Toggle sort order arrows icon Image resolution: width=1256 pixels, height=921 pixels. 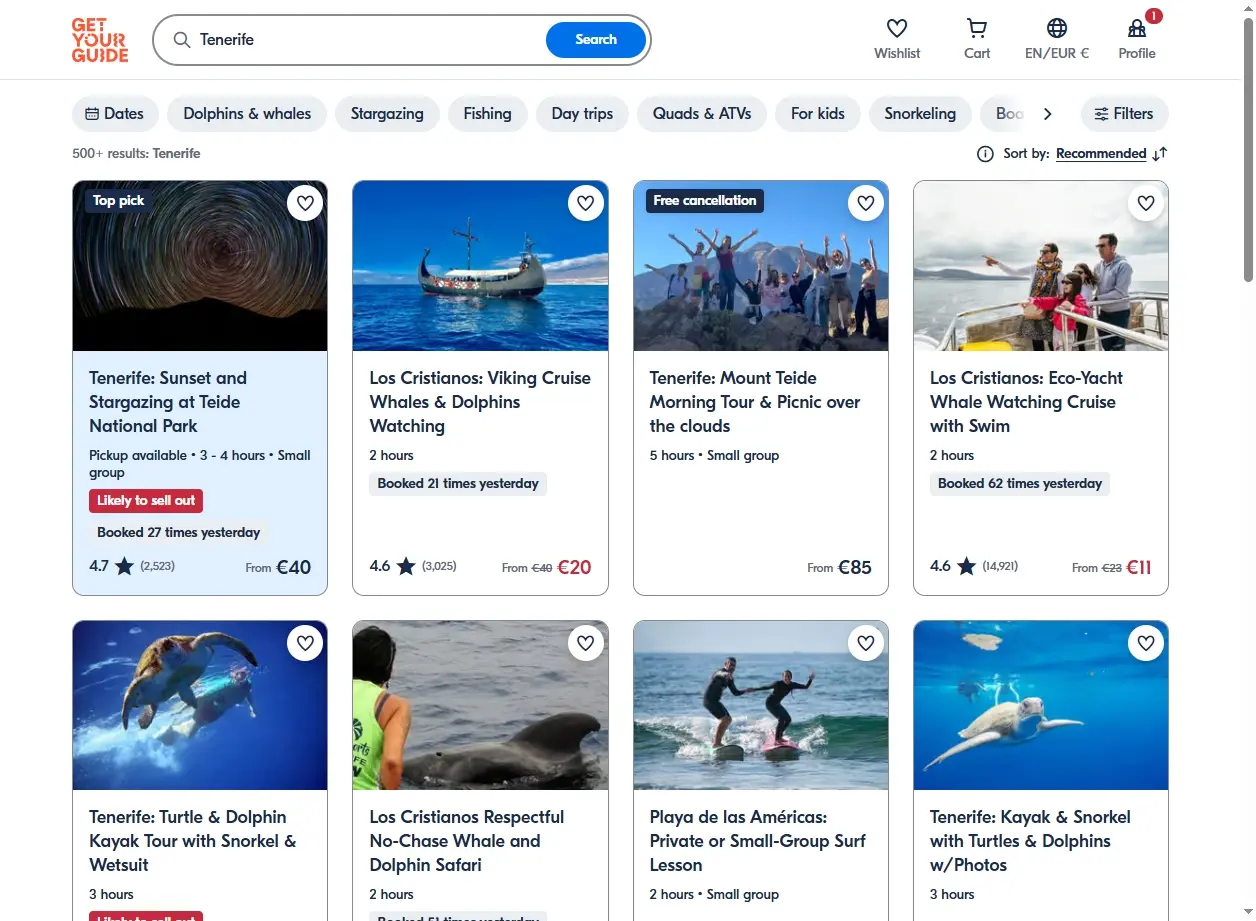(x=1160, y=154)
